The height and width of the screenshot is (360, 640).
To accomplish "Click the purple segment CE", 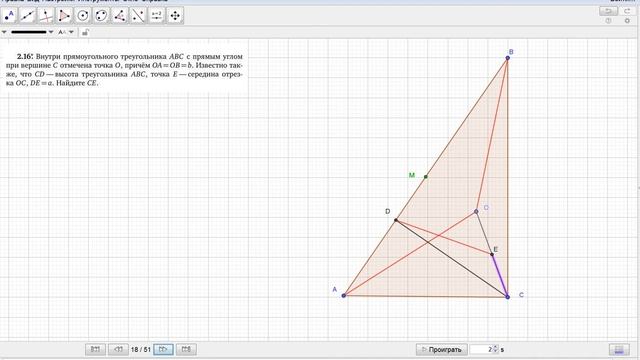I will point(500,276).
